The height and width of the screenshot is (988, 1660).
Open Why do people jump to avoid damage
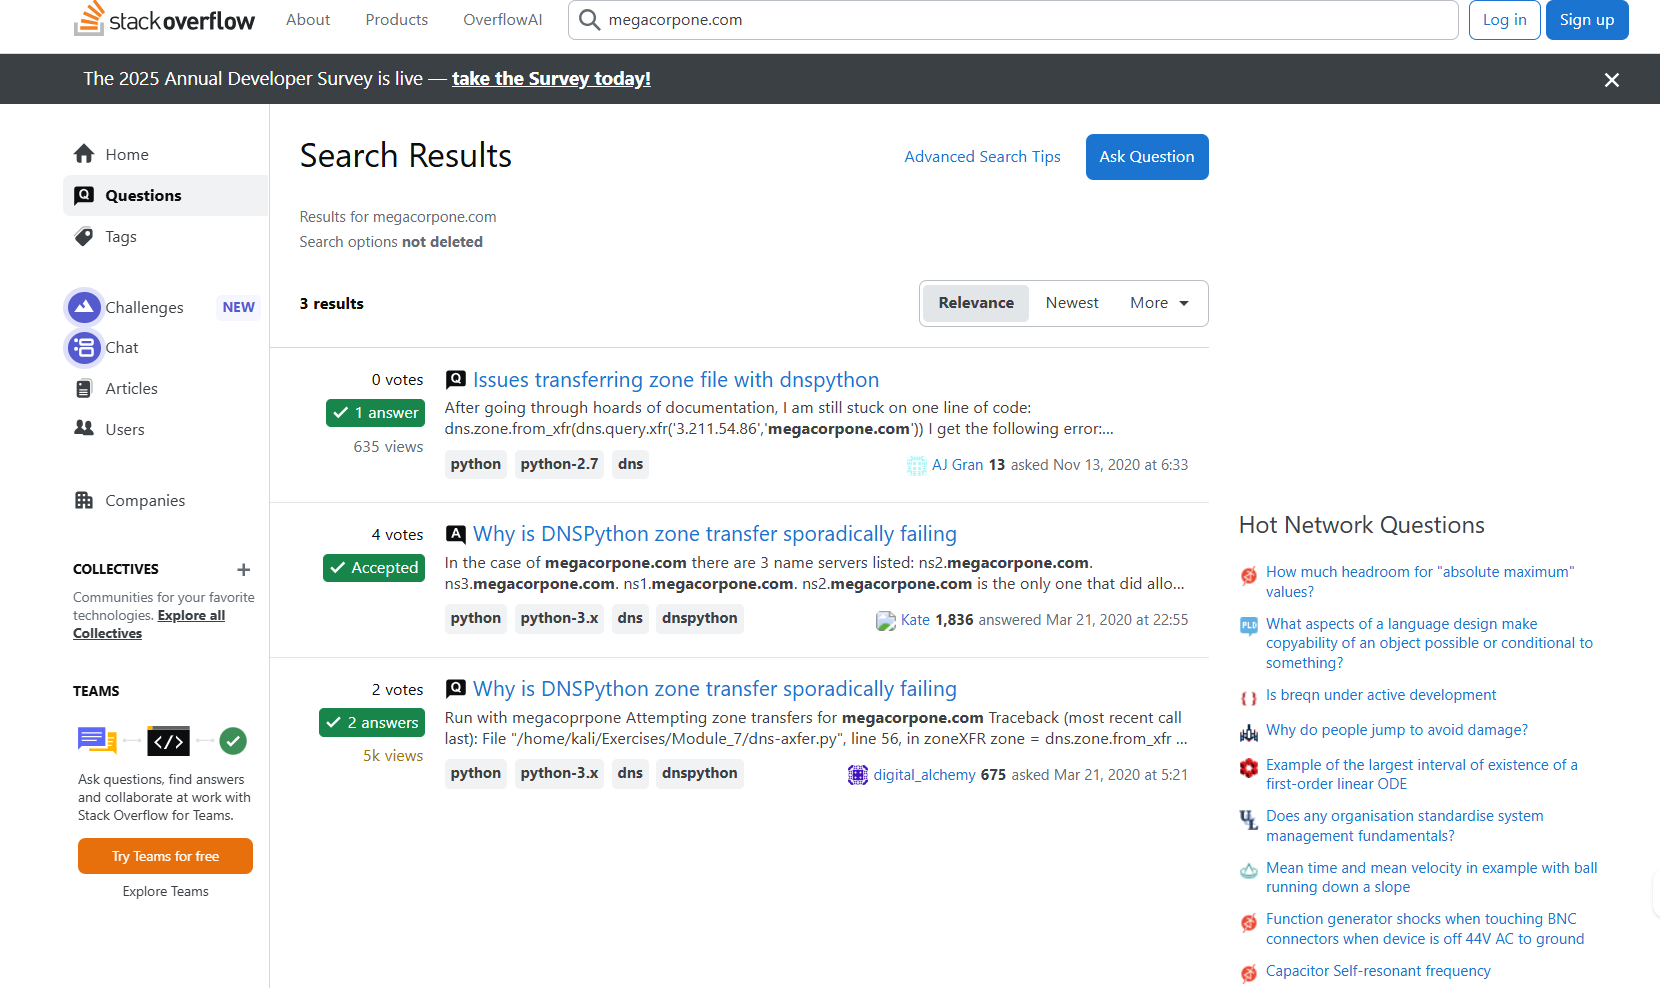1396,730
